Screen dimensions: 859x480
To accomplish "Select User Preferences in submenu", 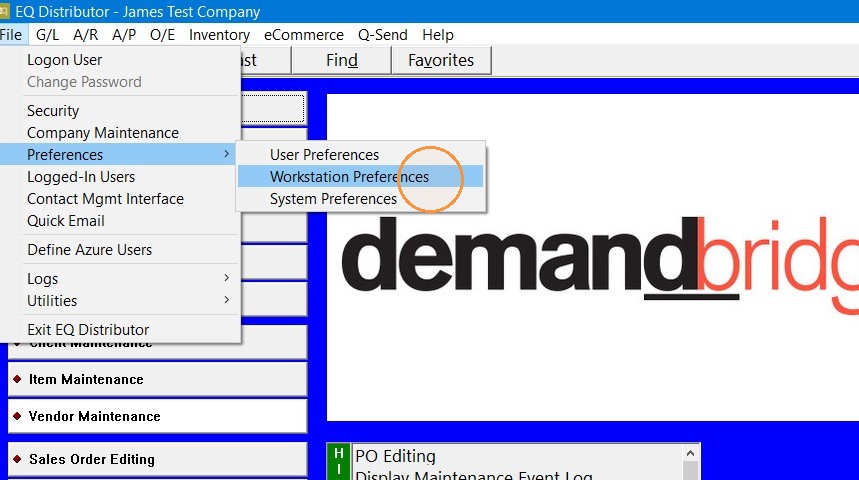I will pos(360,155).
